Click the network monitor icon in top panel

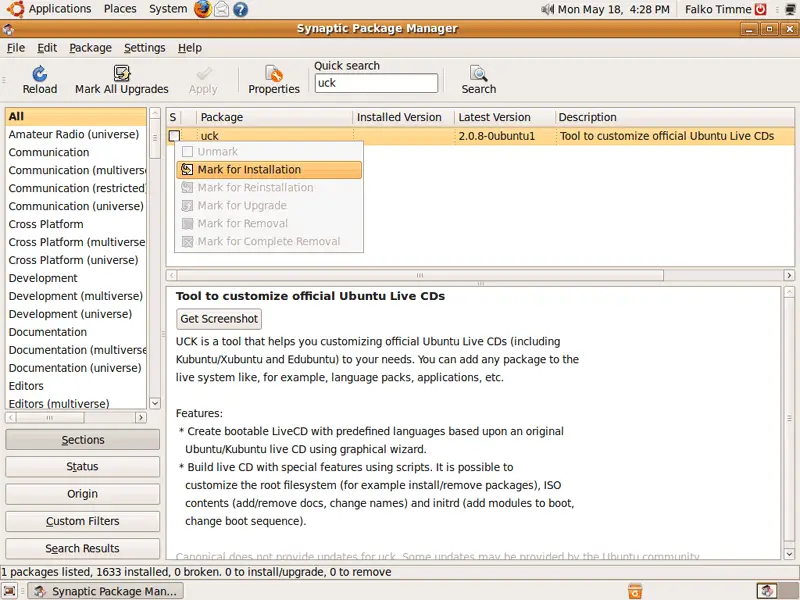point(791,9)
